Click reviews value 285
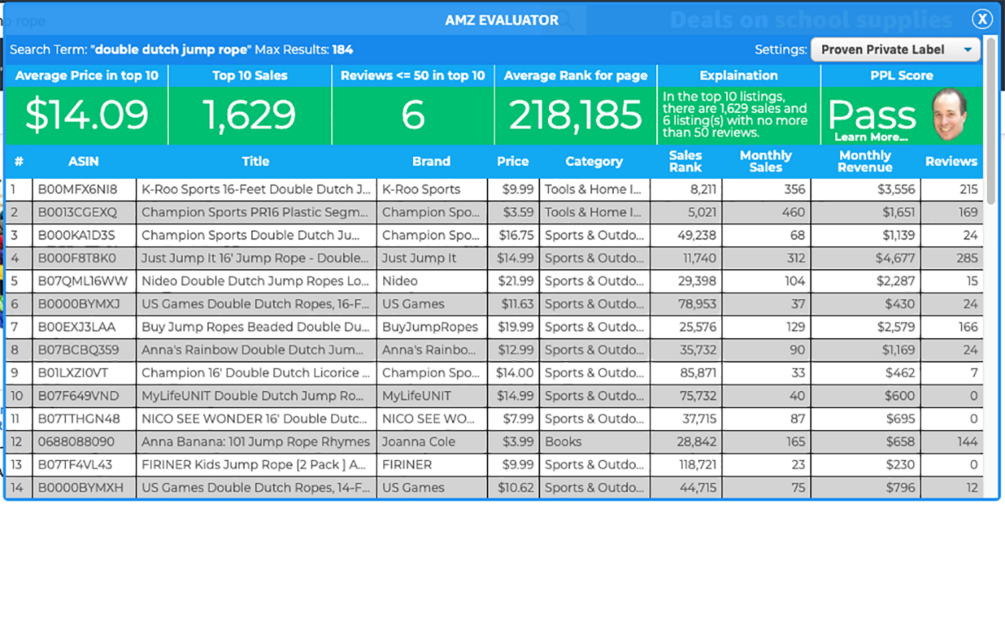 [x=967, y=258]
